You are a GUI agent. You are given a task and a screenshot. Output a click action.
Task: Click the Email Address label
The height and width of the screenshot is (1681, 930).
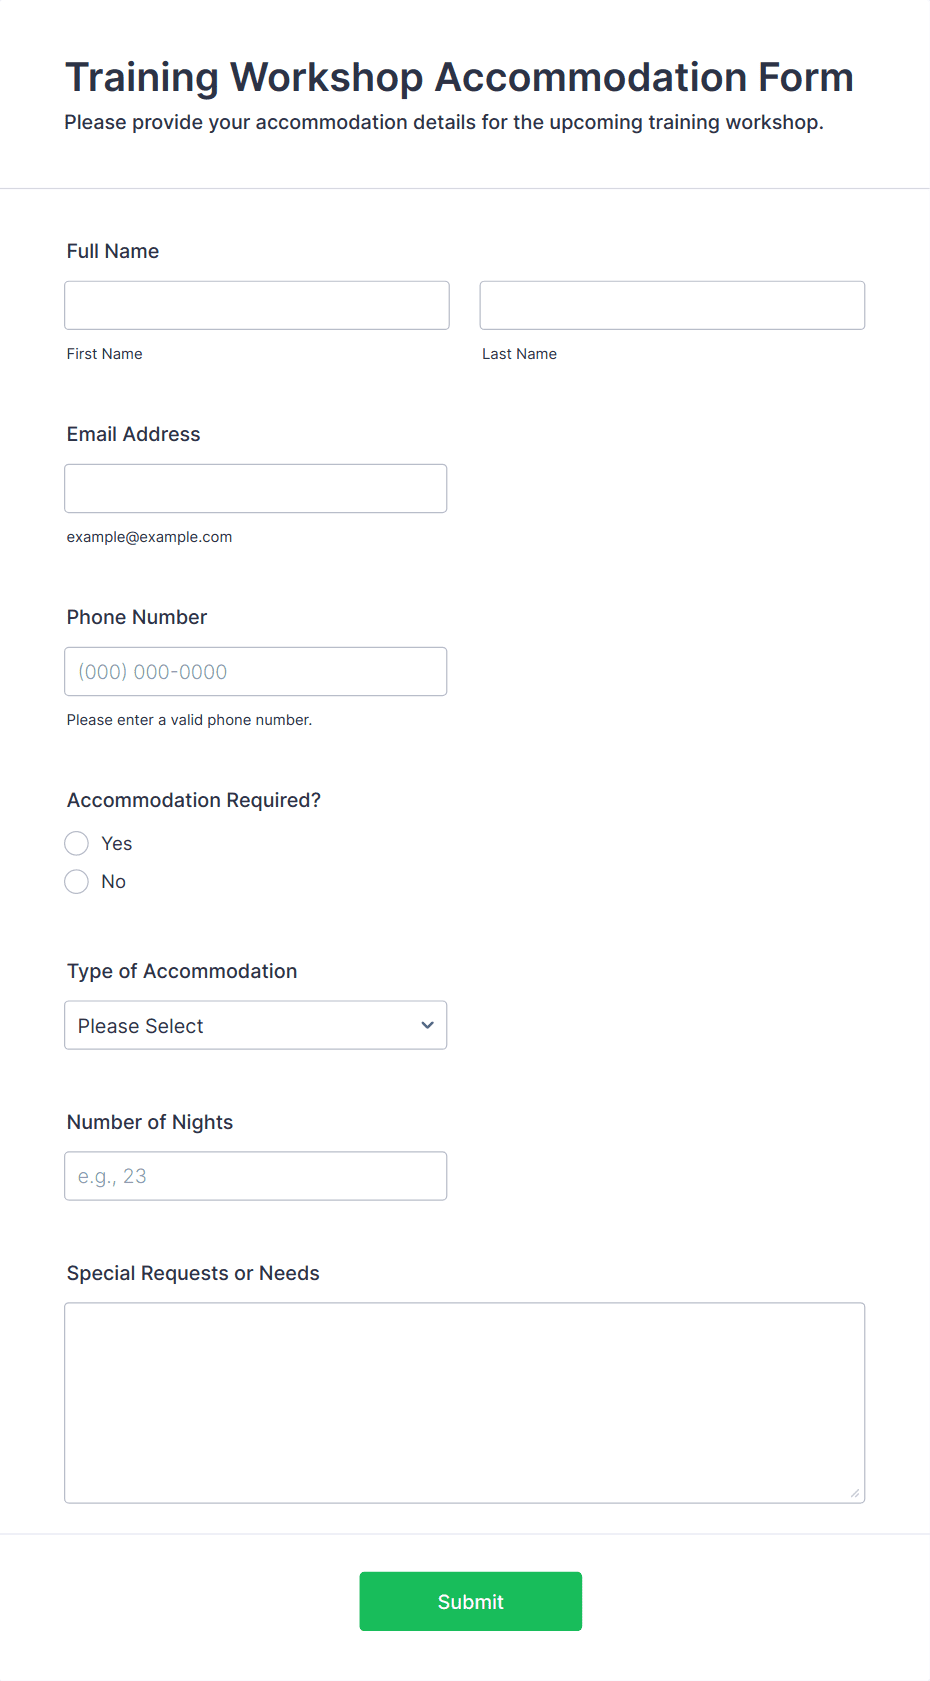[134, 434]
